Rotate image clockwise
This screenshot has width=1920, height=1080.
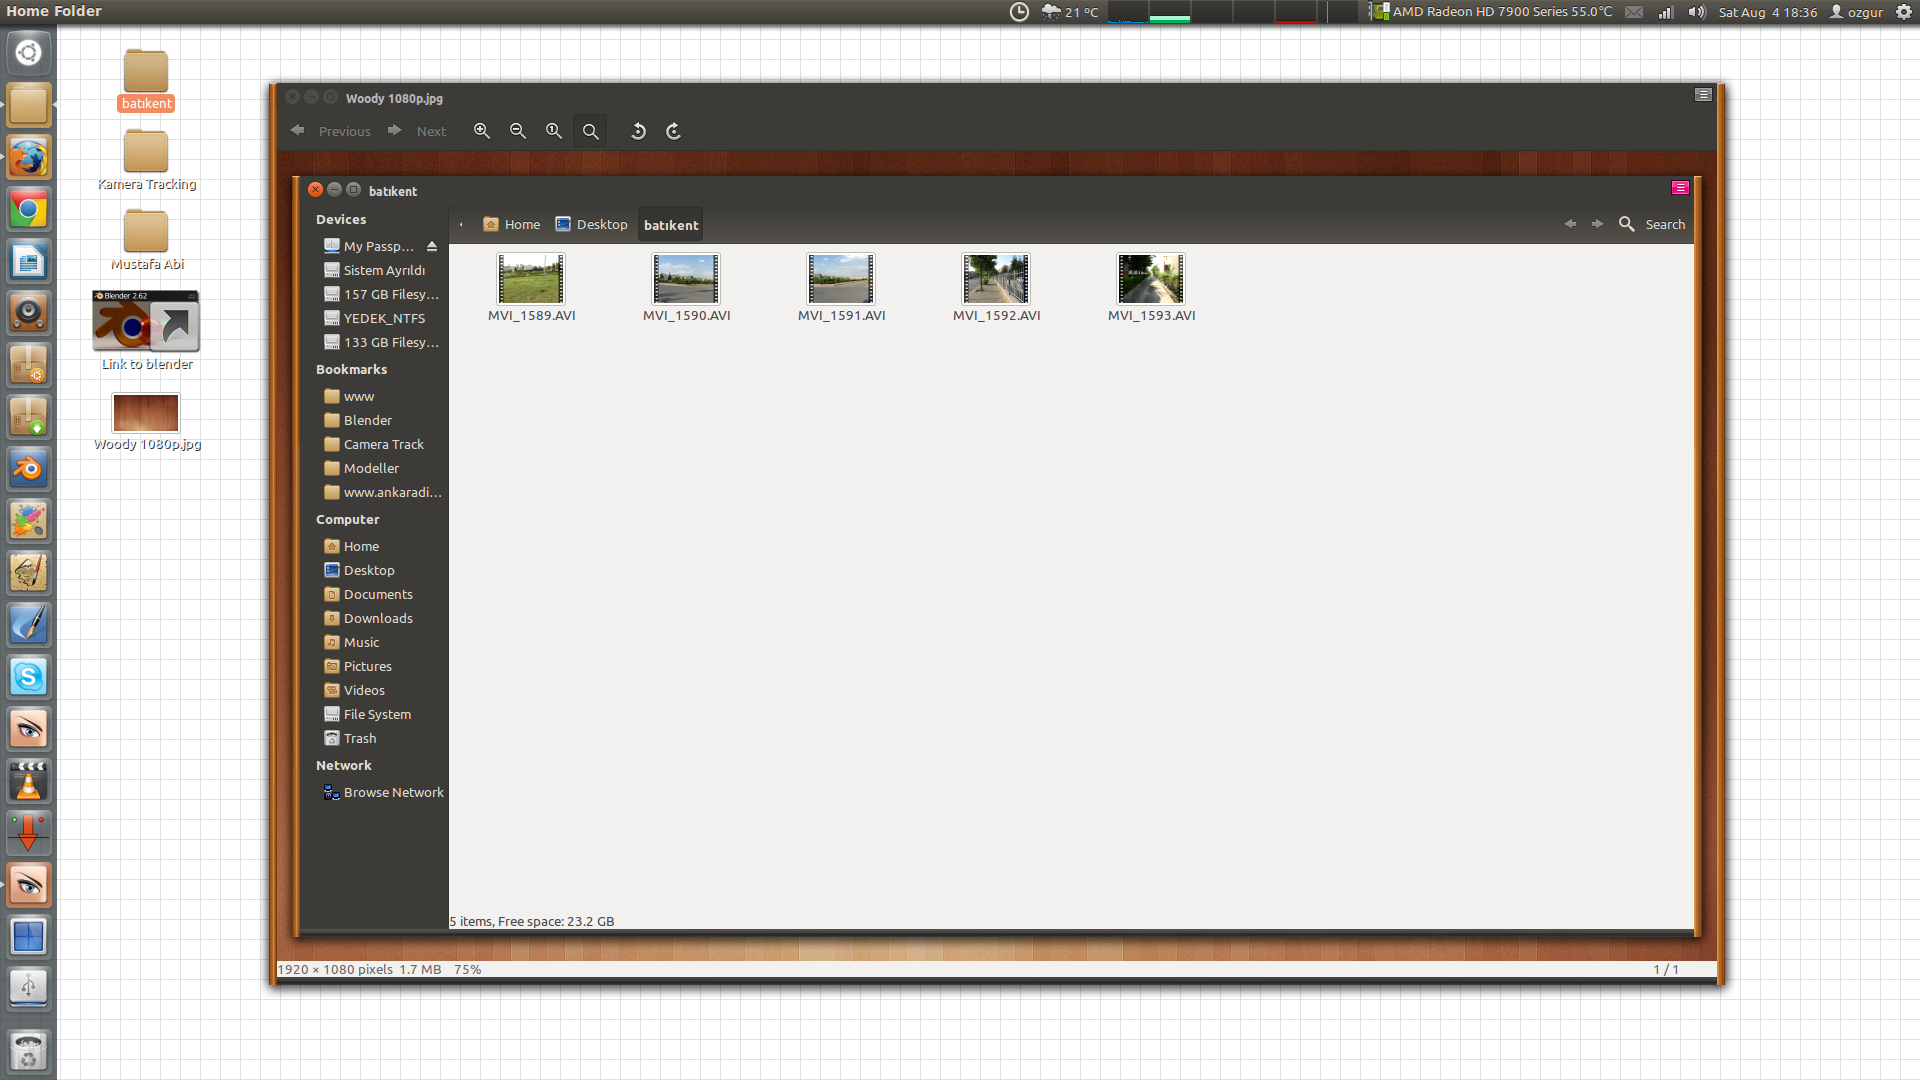(674, 131)
